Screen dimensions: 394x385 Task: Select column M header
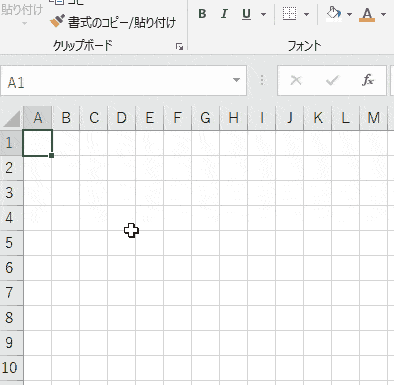pos(374,118)
